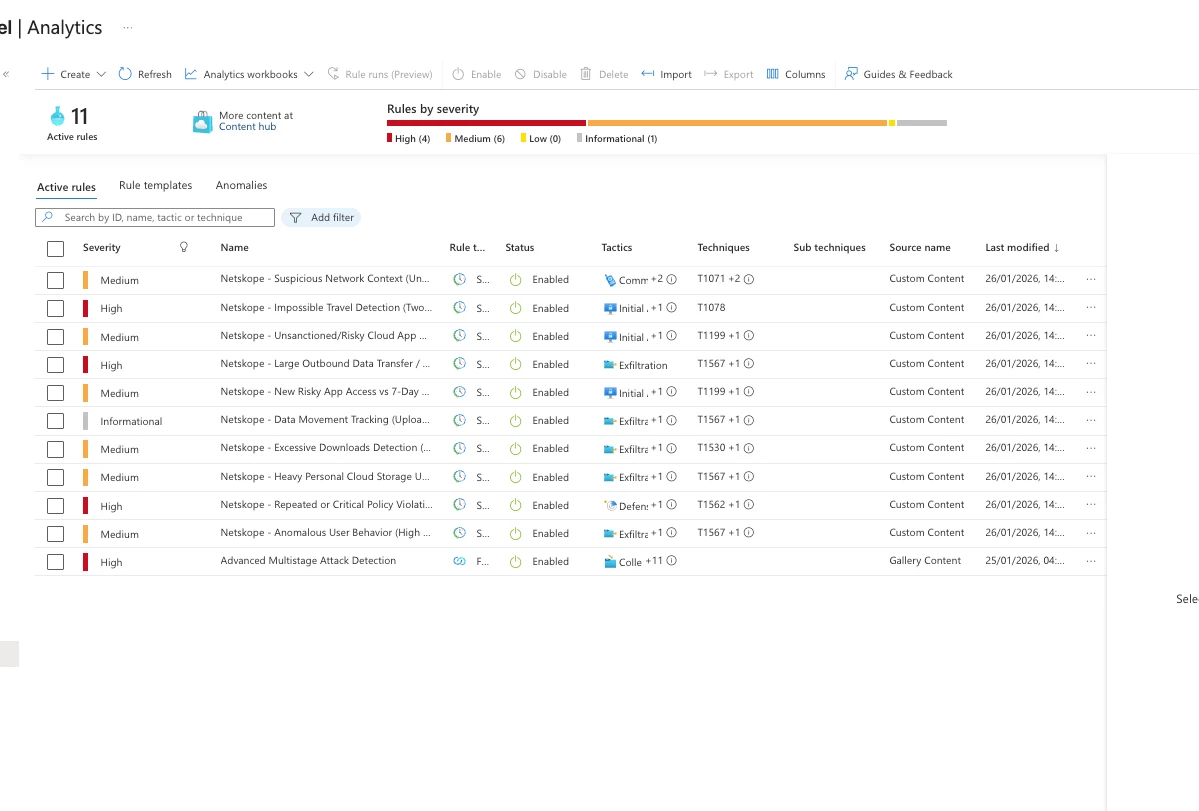This screenshot has height=811, width=1199.
Task: Click Defense tactic icon on Repeated or Critical Policy row
Action: coord(609,505)
